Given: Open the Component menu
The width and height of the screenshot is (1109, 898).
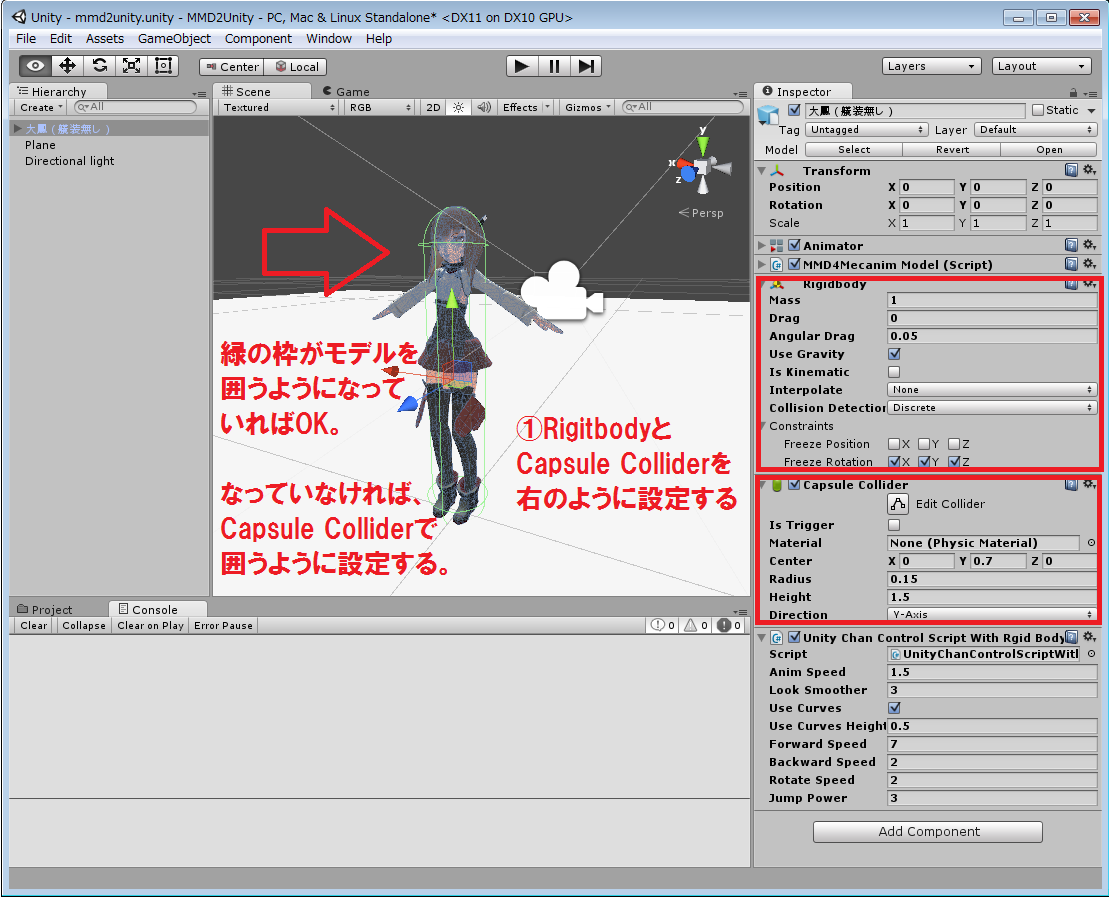Looking at the screenshot, I should point(258,39).
